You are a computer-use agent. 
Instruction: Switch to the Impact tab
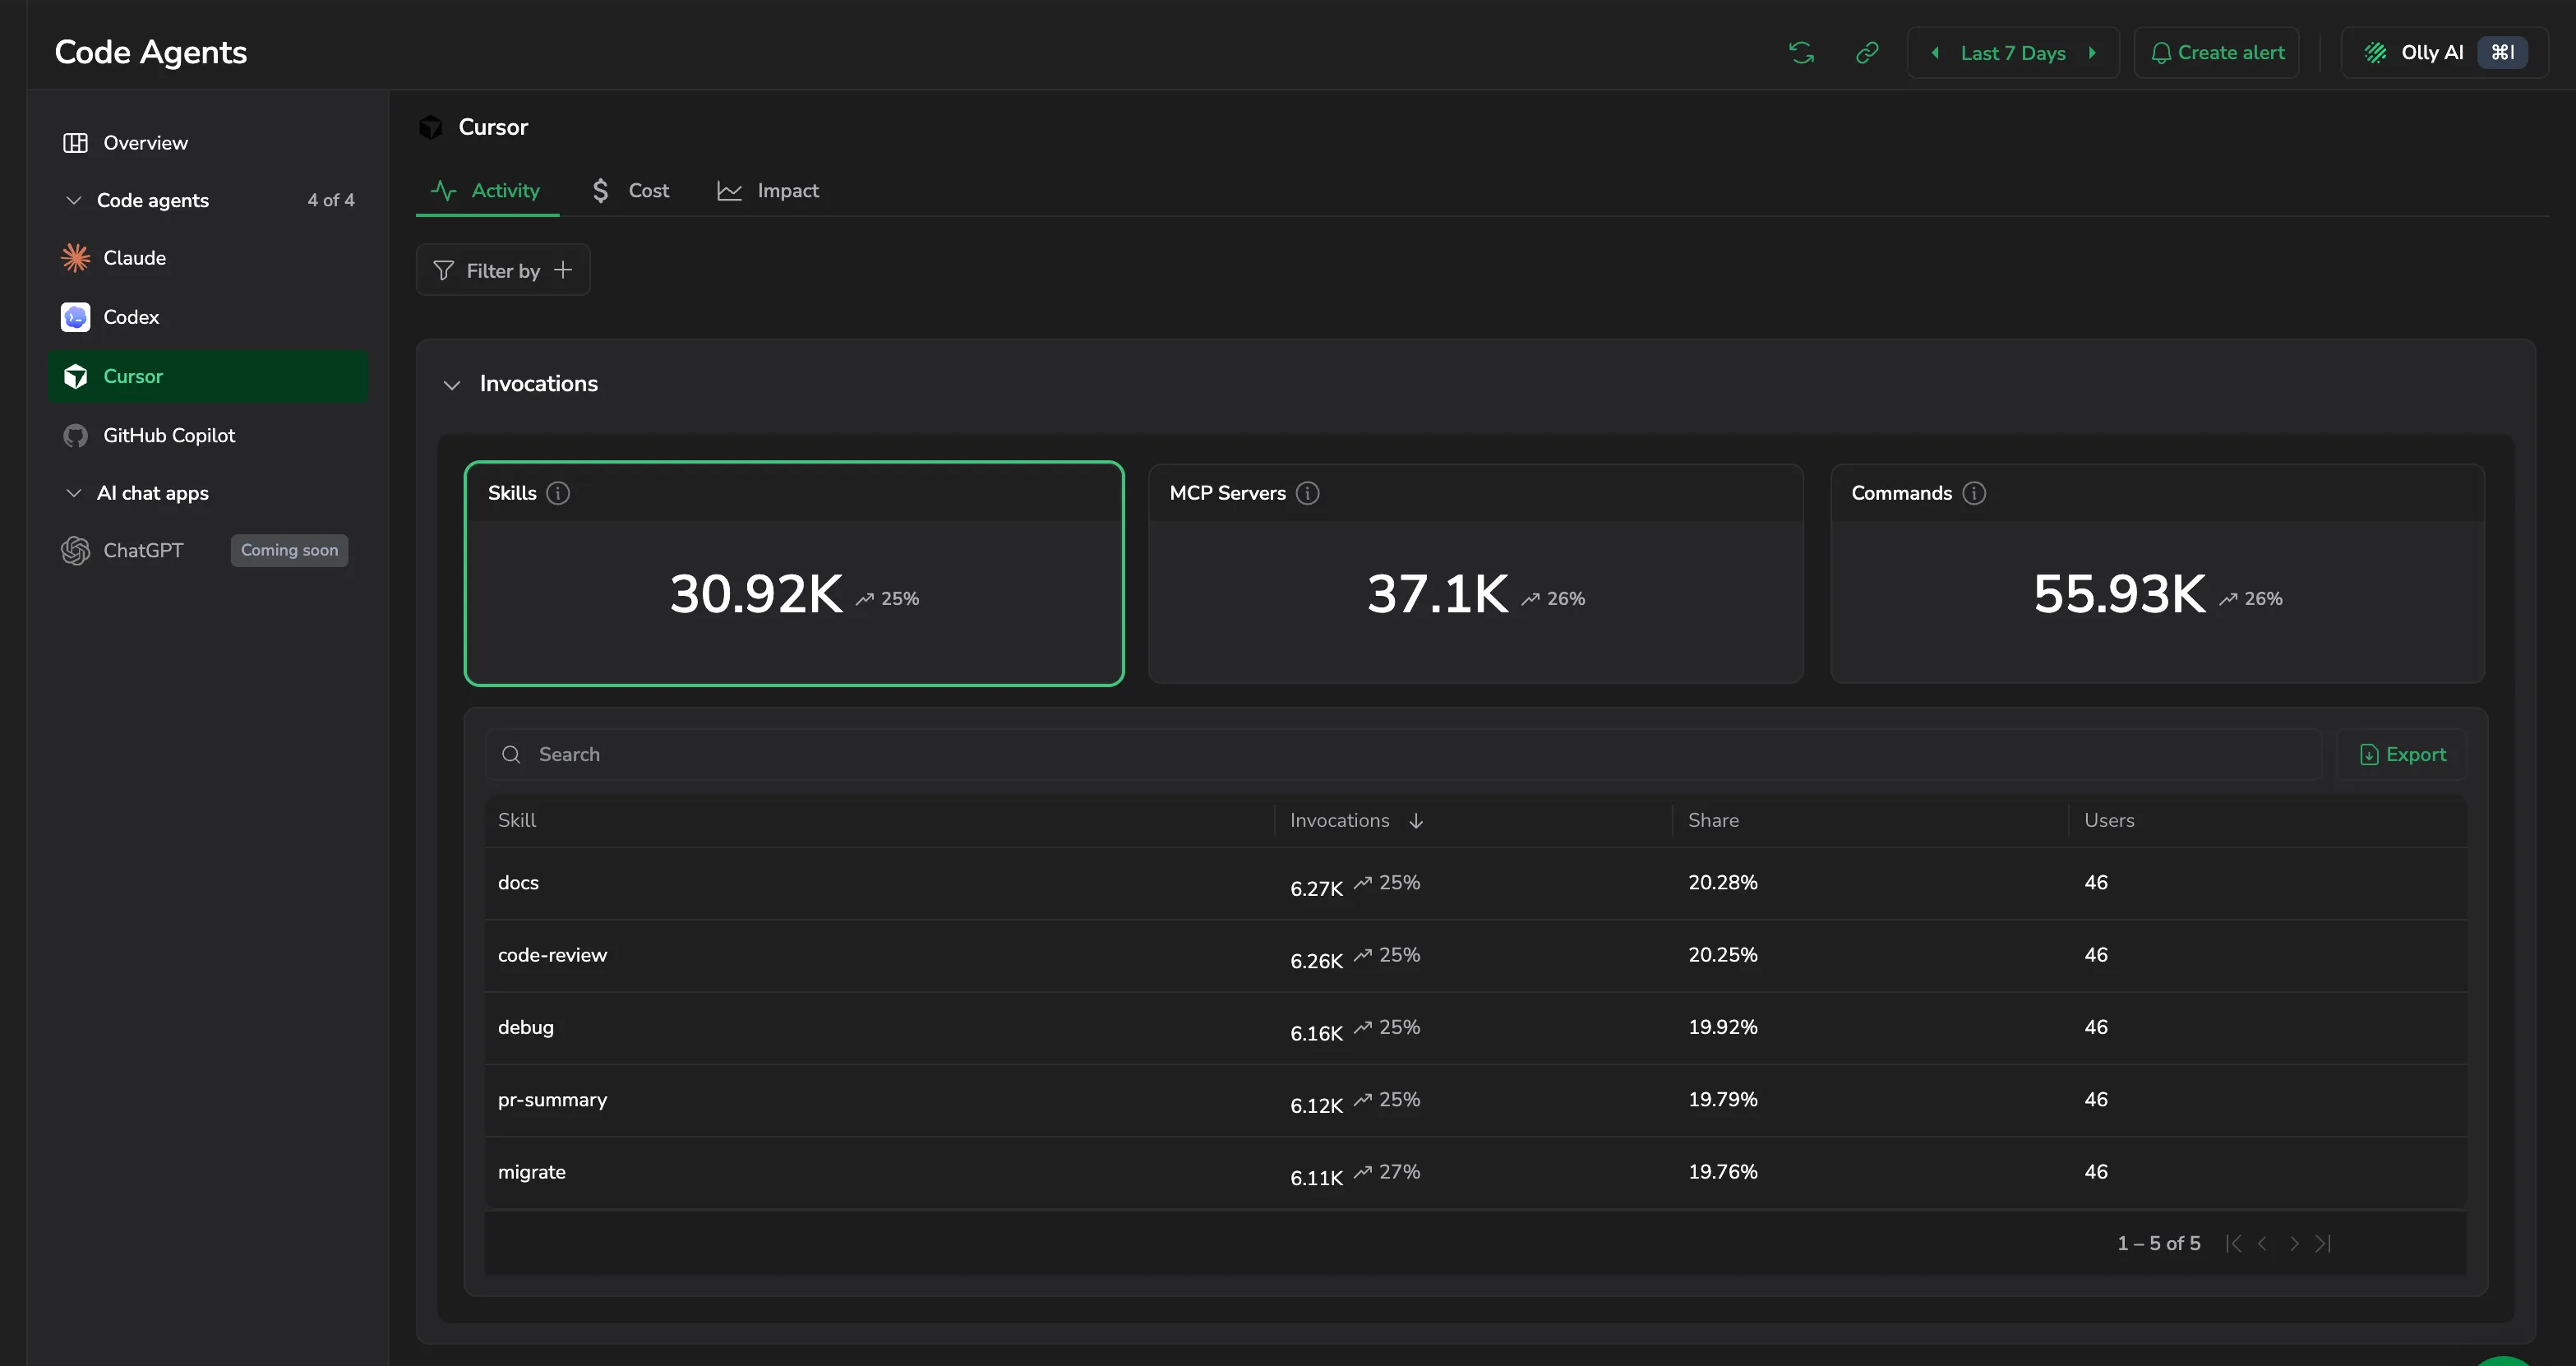pos(768,191)
